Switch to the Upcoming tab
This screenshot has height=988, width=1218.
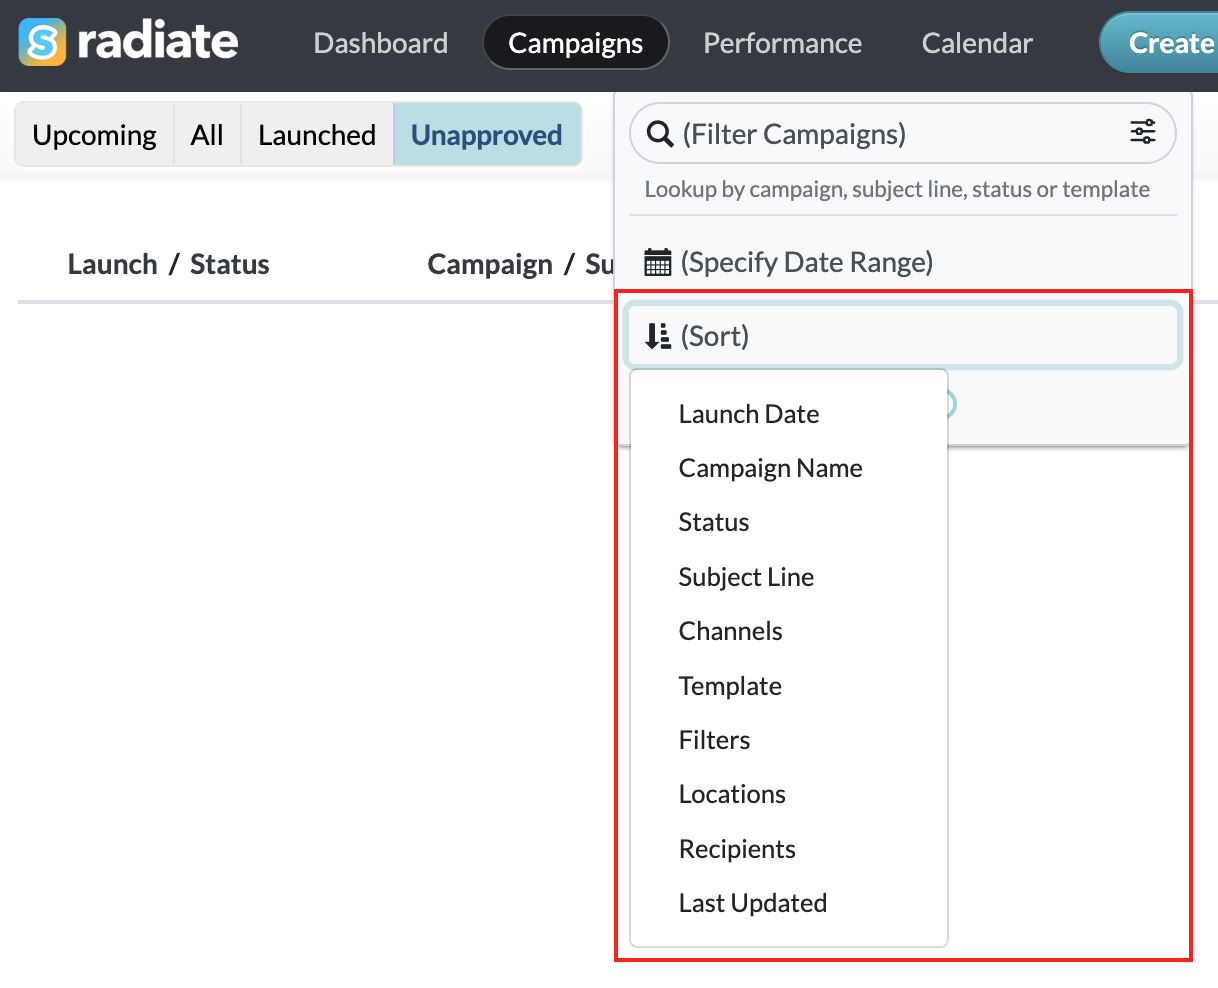[95, 135]
